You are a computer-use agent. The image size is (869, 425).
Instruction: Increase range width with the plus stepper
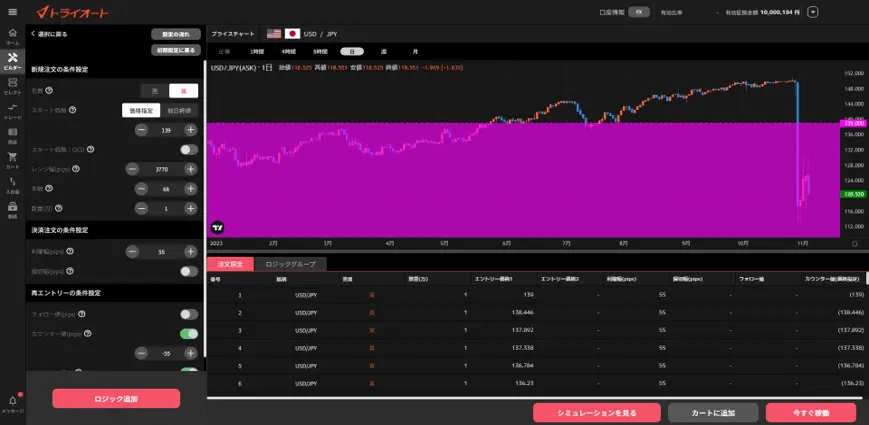[190, 170]
